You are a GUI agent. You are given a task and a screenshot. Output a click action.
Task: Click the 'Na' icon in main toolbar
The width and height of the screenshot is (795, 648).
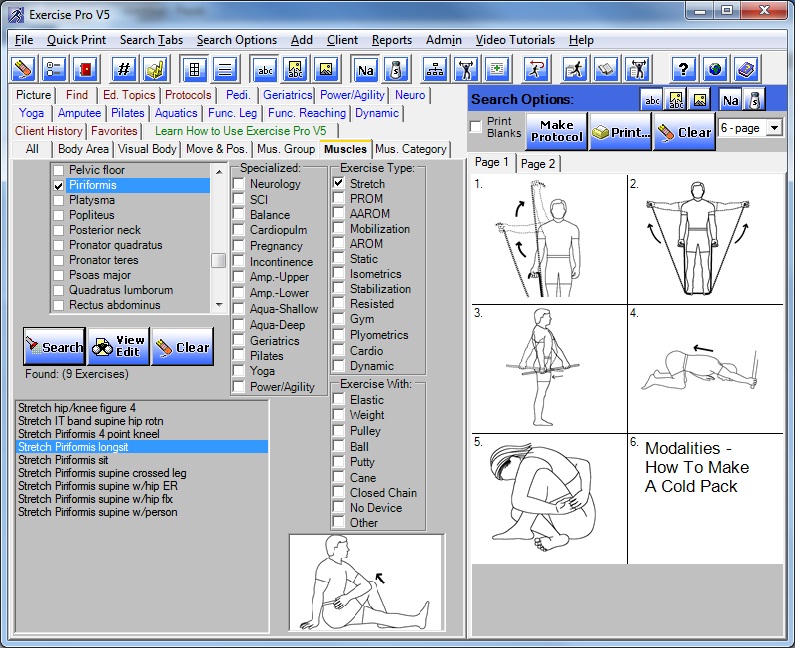(365, 69)
